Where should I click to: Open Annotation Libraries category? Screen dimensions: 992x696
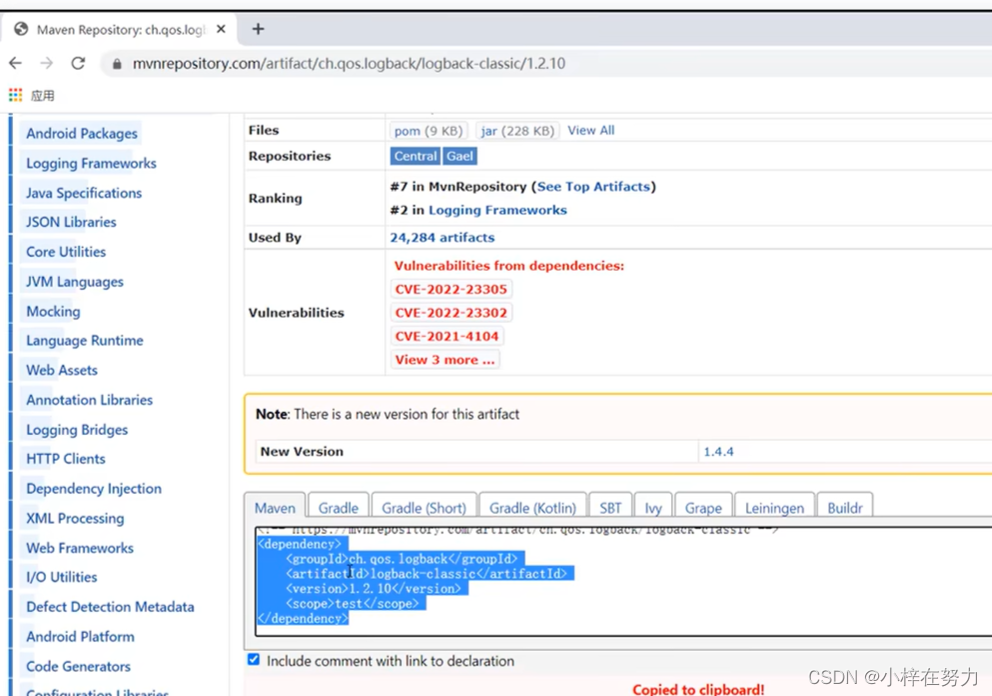pyautogui.click(x=89, y=400)
